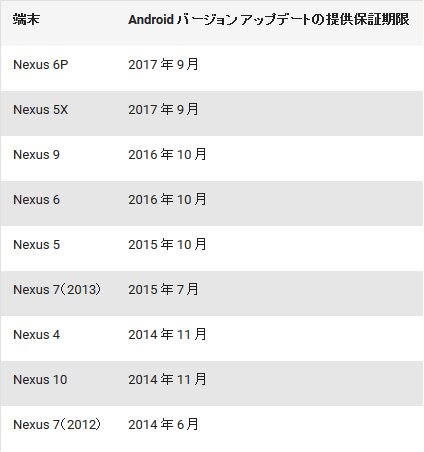
Task: Click the Nexus 6 cell
Action: (x=36, y=200)
